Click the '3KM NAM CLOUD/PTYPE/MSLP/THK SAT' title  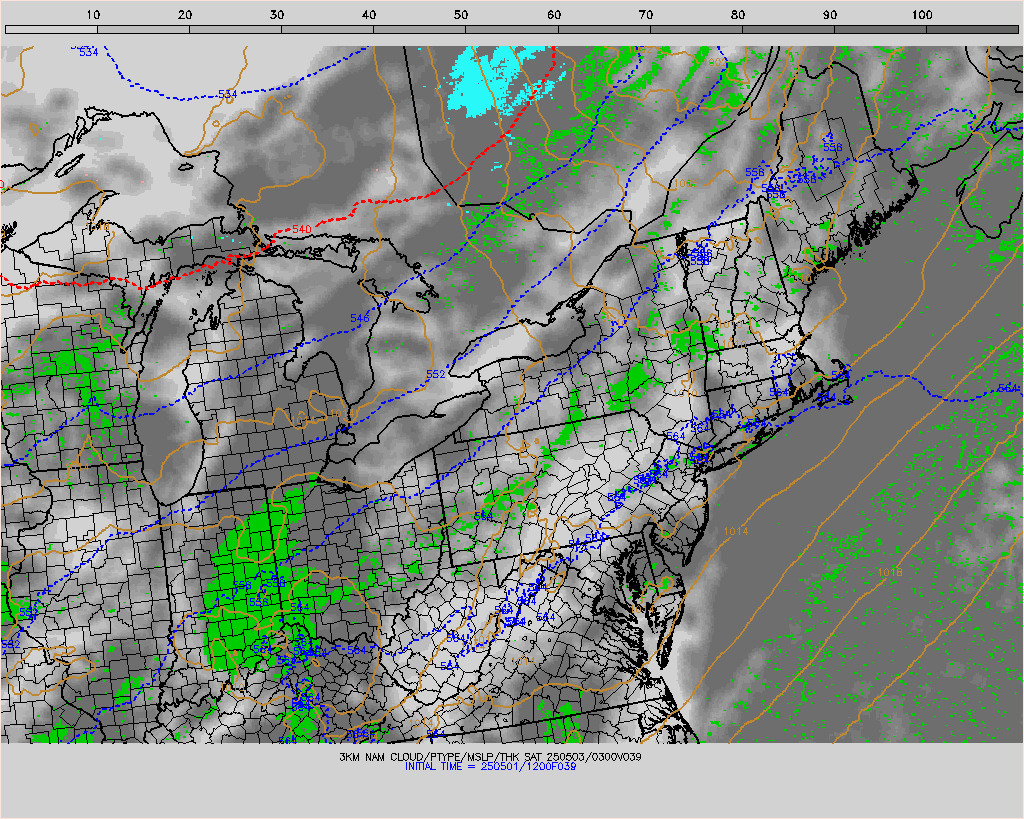pyautogui.click(x=441, y=757)
